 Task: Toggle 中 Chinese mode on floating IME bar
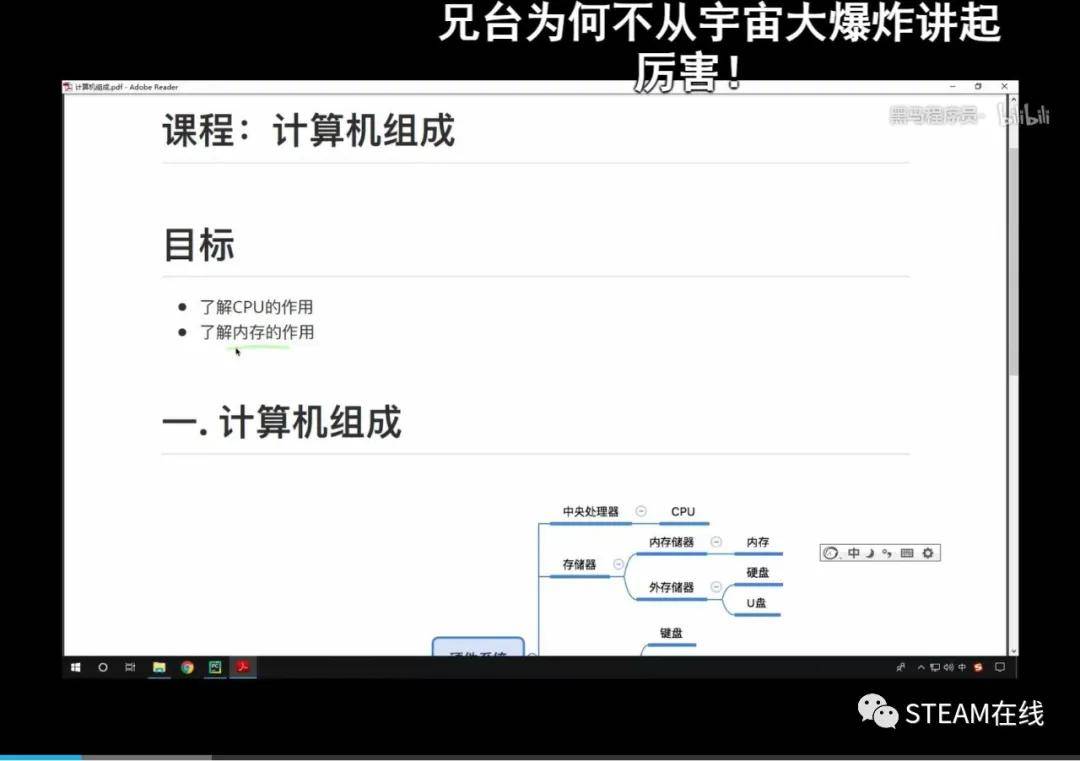pyautogui.click(x=854, y=553)
